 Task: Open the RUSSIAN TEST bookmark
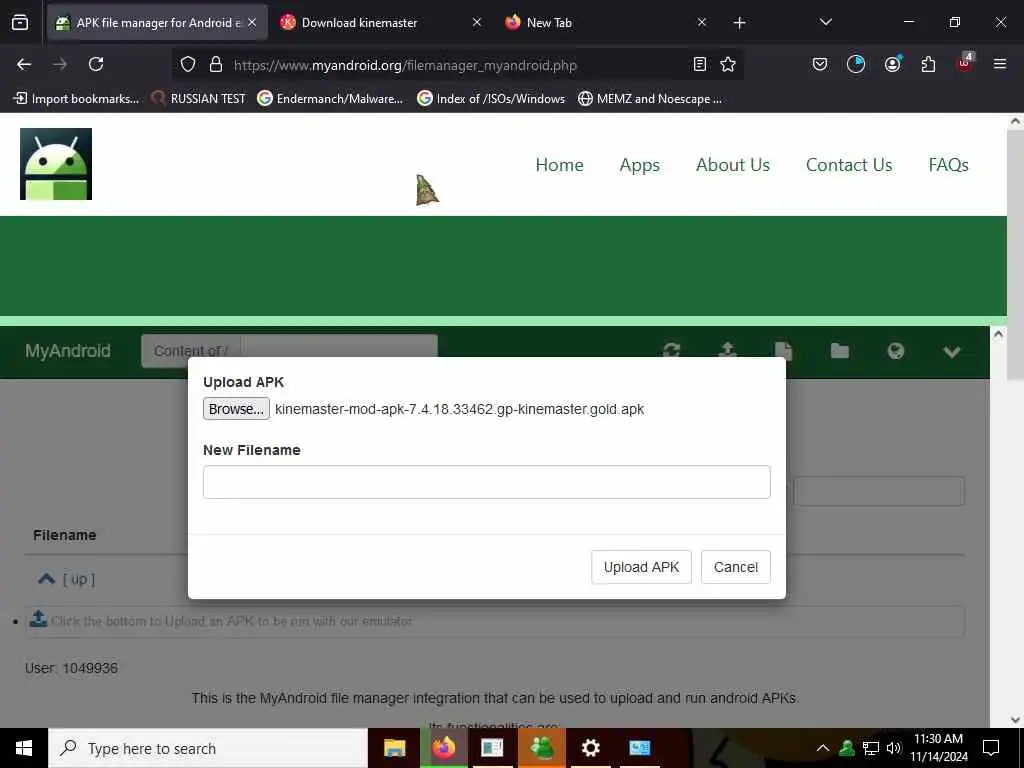199,99
